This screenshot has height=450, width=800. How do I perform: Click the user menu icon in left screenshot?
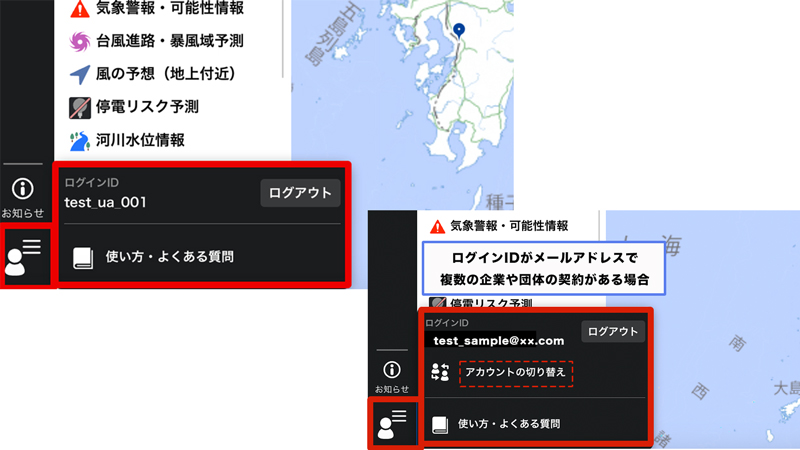pyautogui.click(x=23, y=257)
